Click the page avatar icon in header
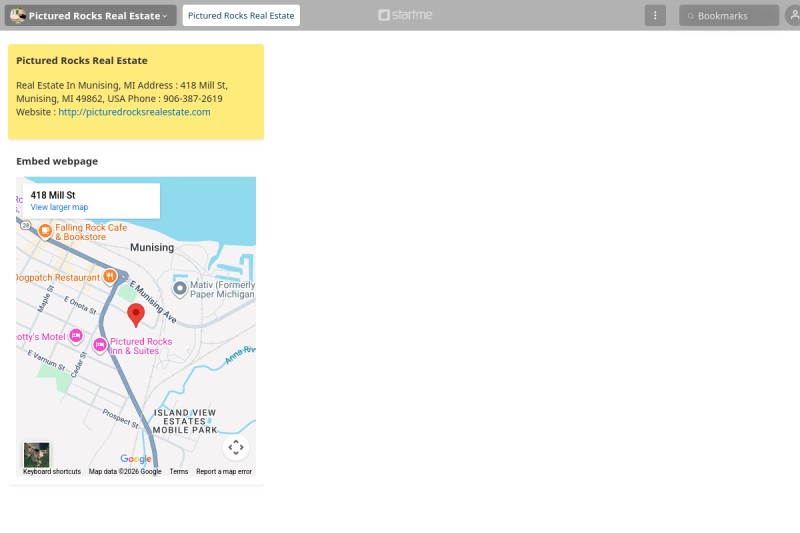This screenshot has height=533, width=800. tap(18, 15)
